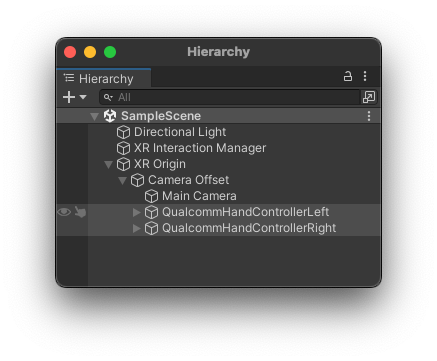The width and height of the screenshot is (437, 361).
Task: Toggle picking hand icon for QualcommHandControllerLeft
Action: pyautogui.click(x=80, y=212)
